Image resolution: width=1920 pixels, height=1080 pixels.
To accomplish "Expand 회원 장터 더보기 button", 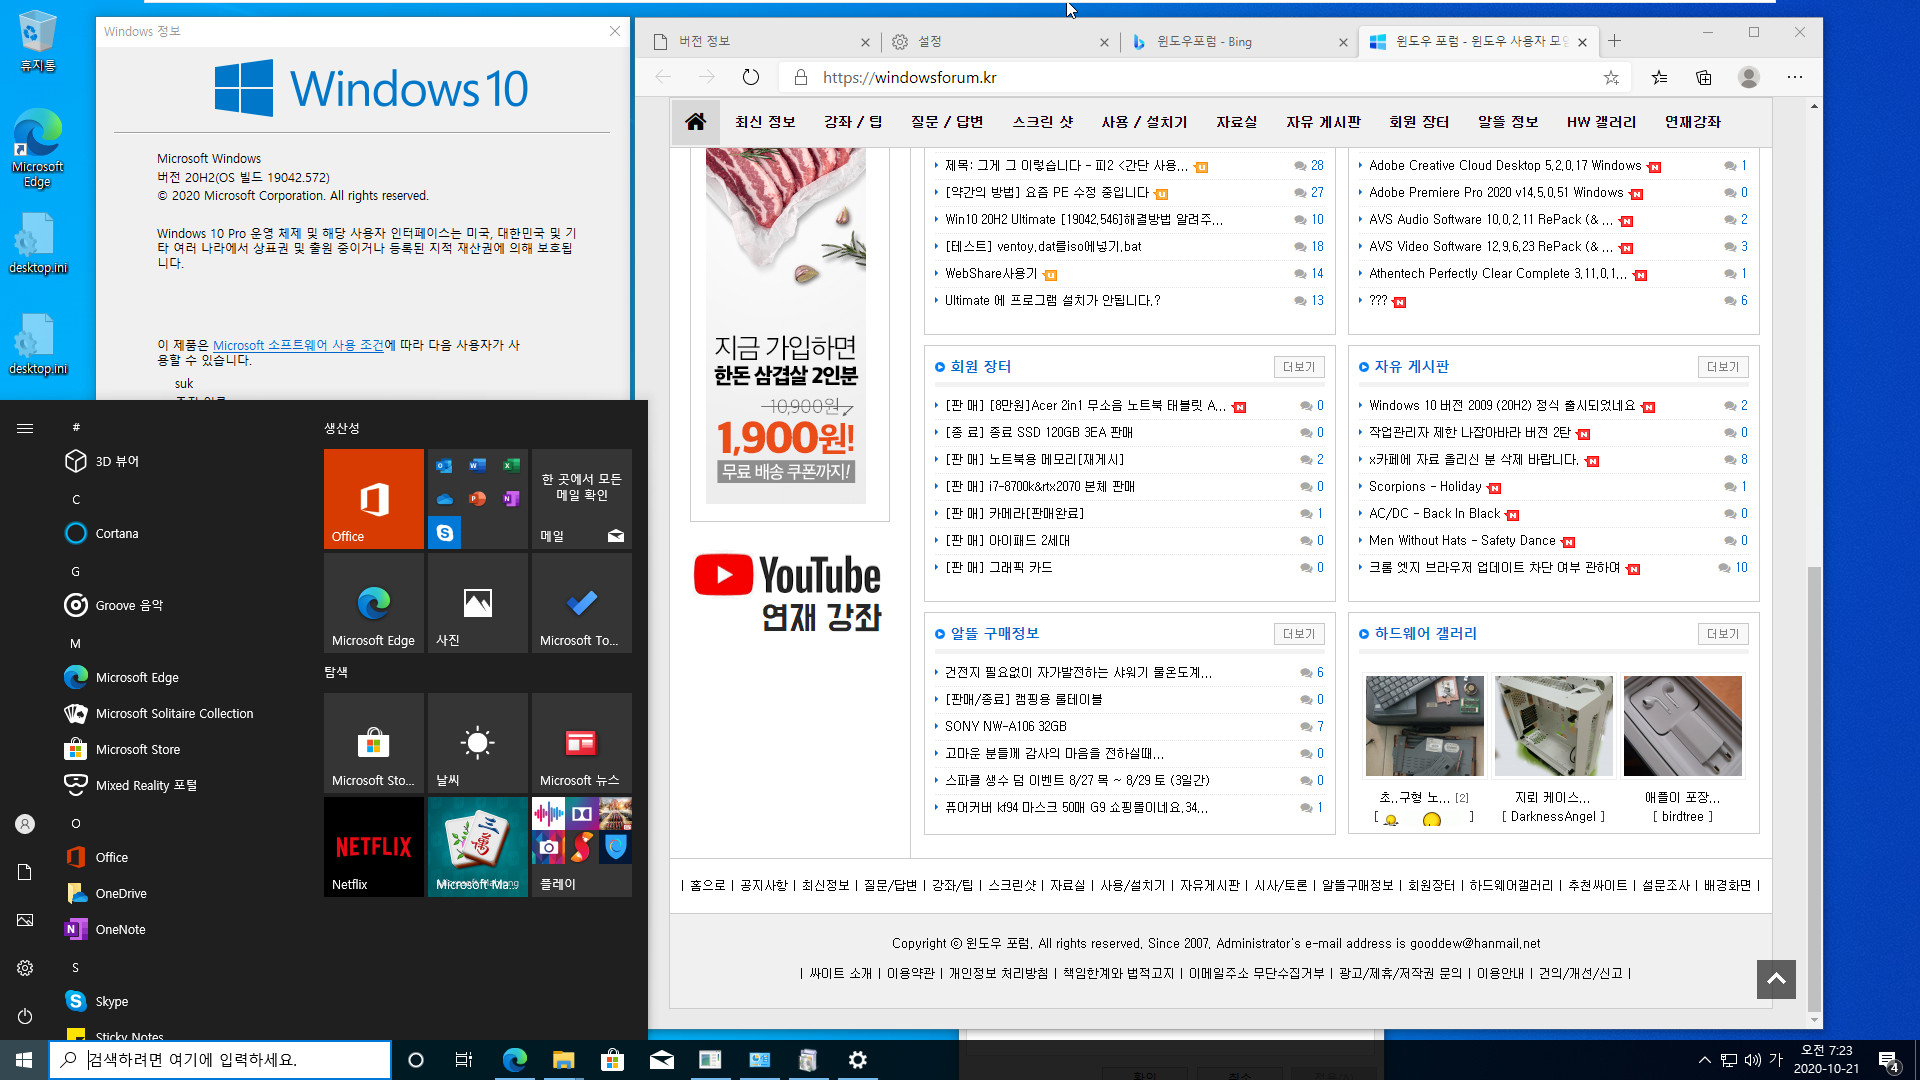I will [x=1299, y=367].
